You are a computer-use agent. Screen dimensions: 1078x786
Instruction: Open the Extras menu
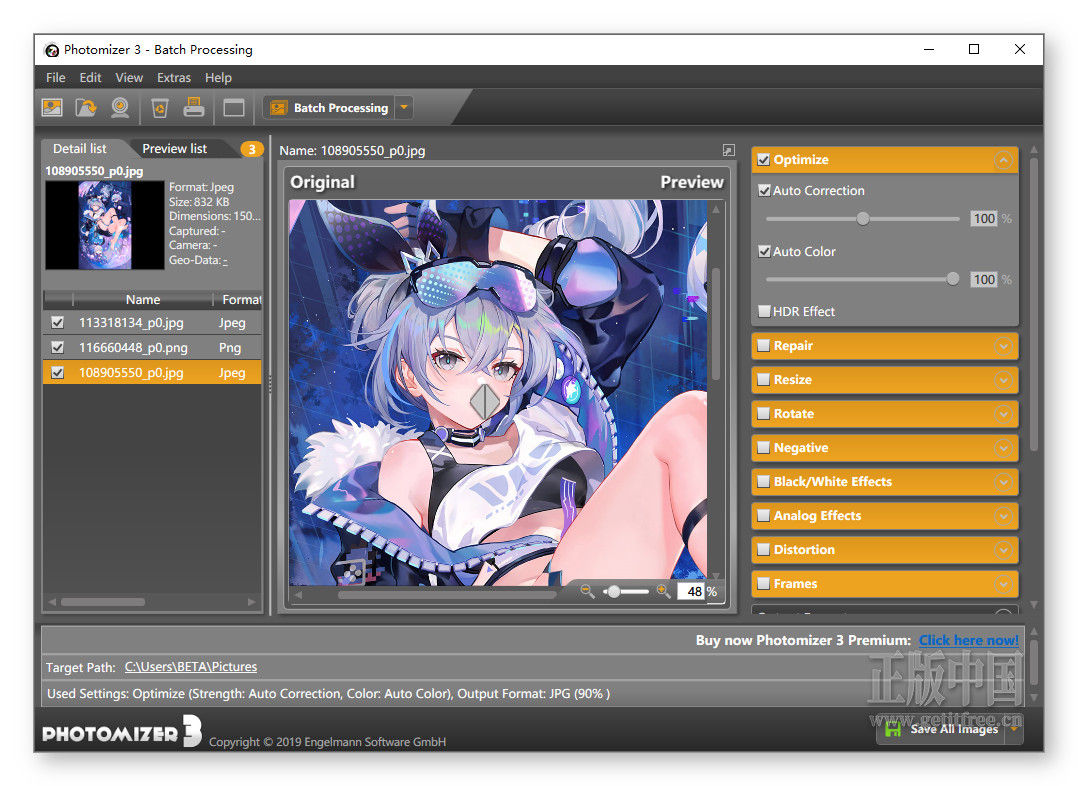[x=174, y=78]
